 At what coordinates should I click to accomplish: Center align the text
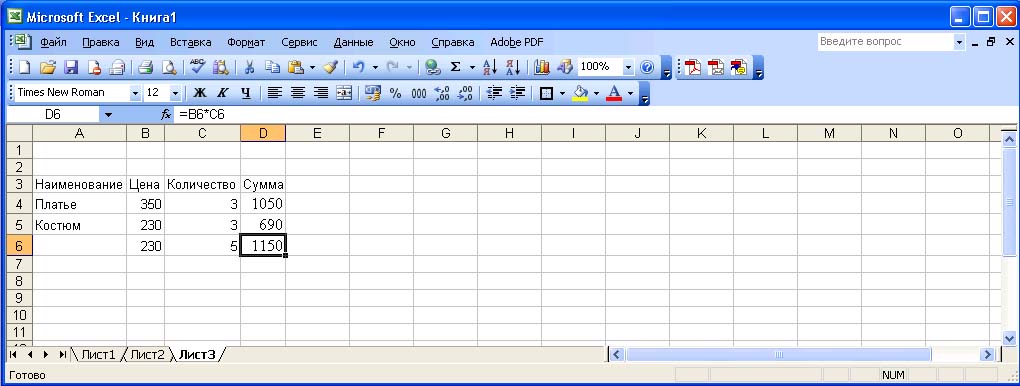click(298, 93)
